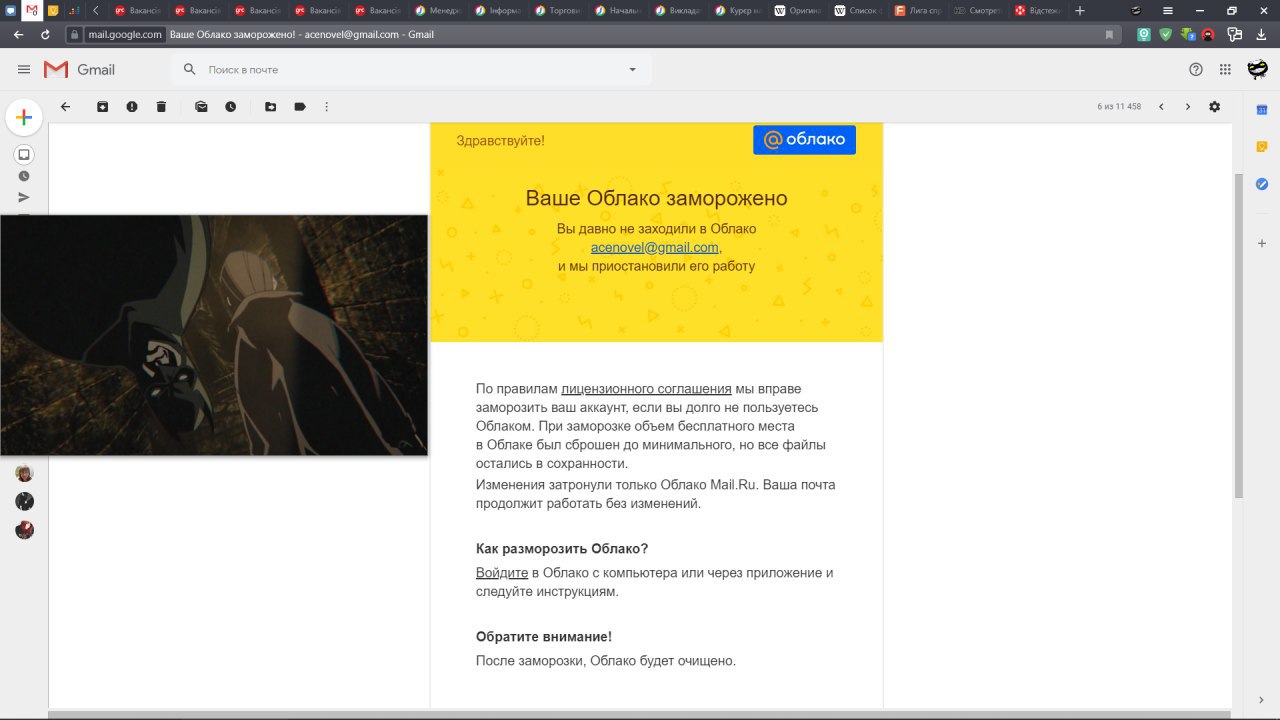The image size is (1280, 720).
Task: Open Gmail settings gear
Action: 1215,106
